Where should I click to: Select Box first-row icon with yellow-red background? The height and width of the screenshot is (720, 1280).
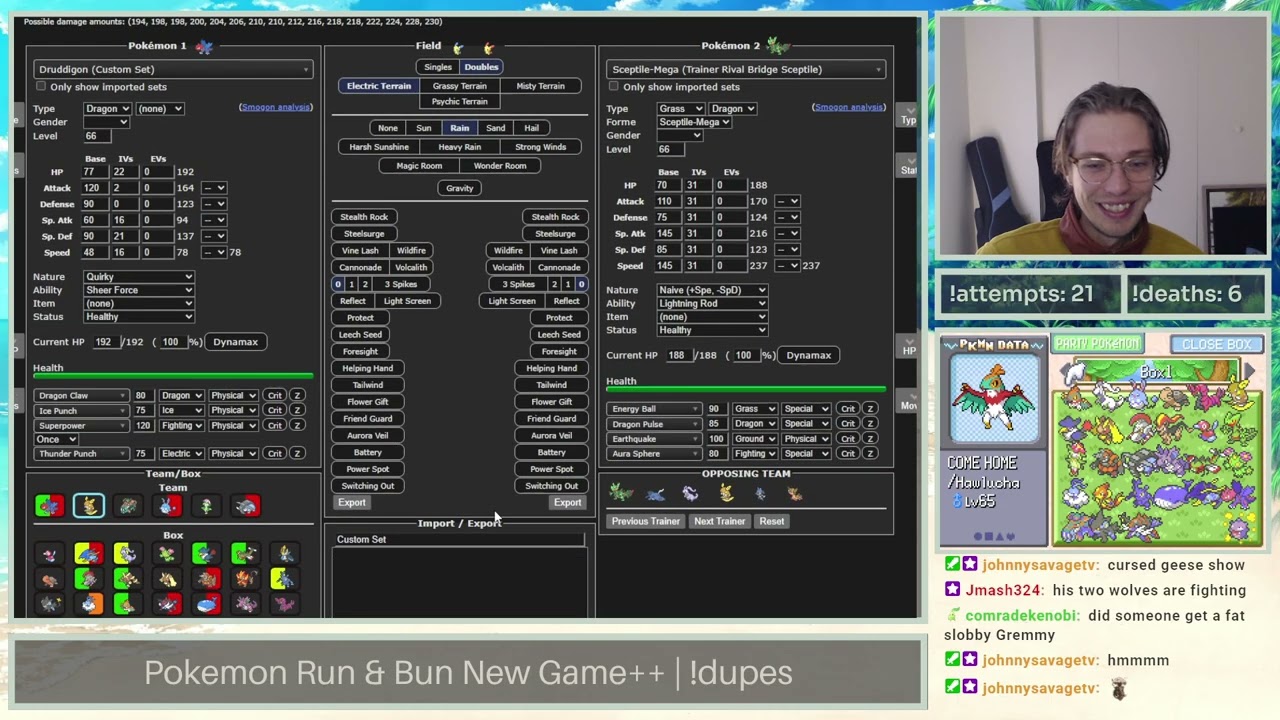click(88, 554)
